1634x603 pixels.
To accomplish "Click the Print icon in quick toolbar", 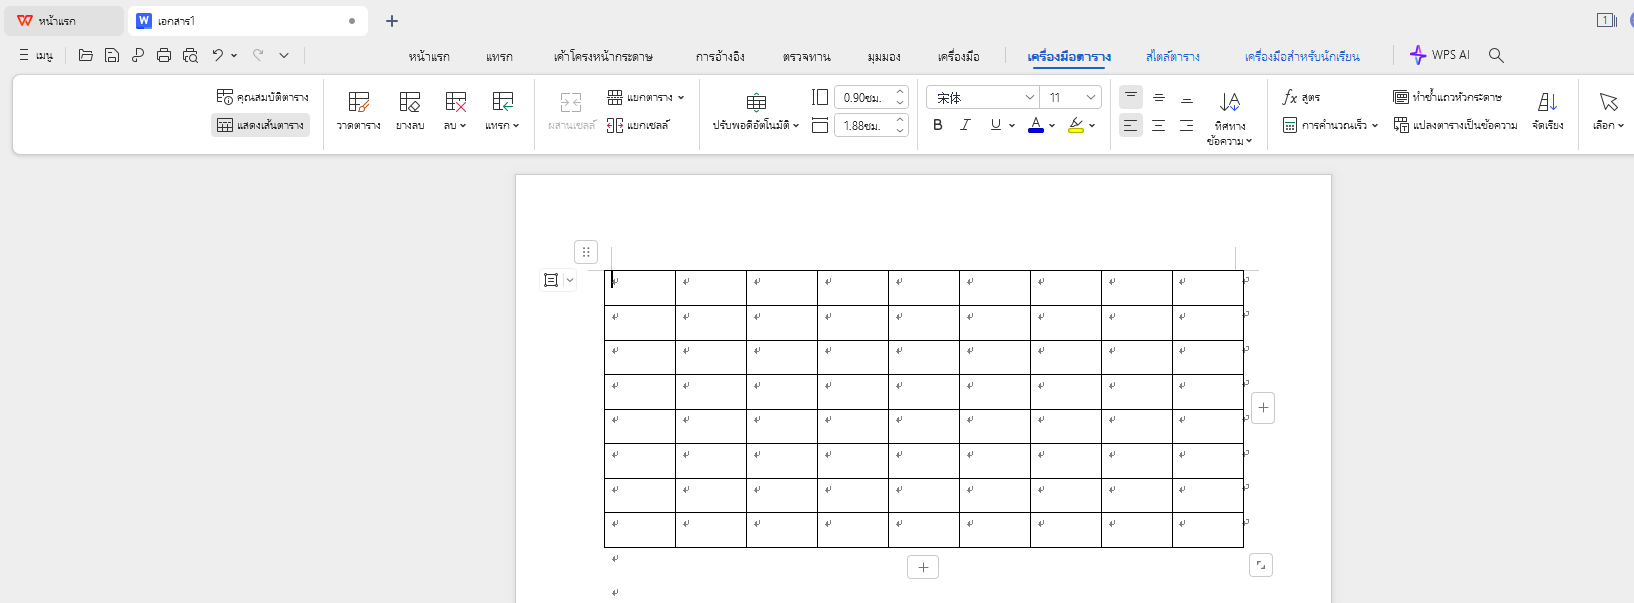I will click(x=164, y=55).
